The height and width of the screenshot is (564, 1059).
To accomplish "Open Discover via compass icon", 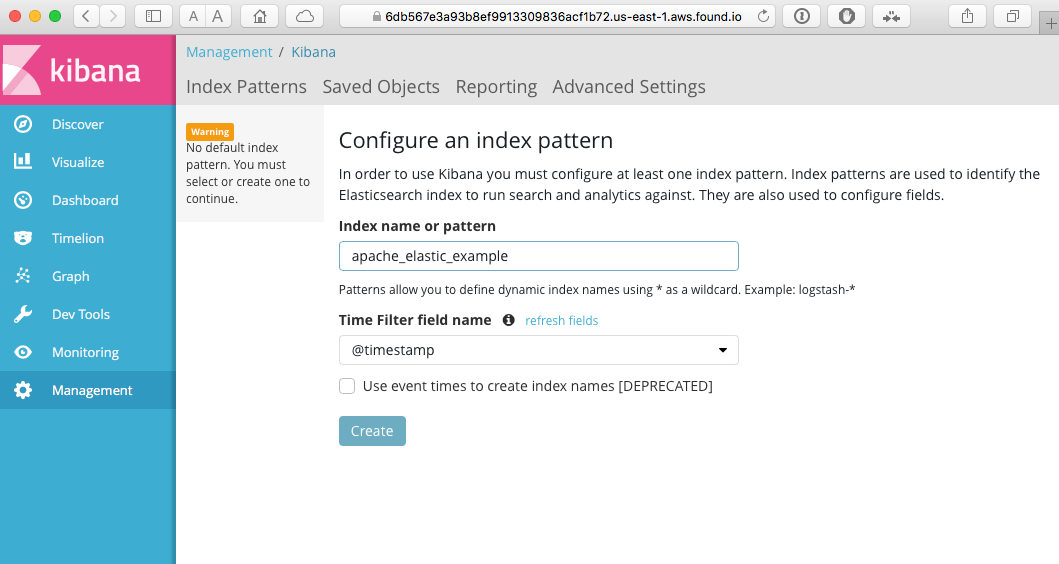I will click(x=23, y=124).
